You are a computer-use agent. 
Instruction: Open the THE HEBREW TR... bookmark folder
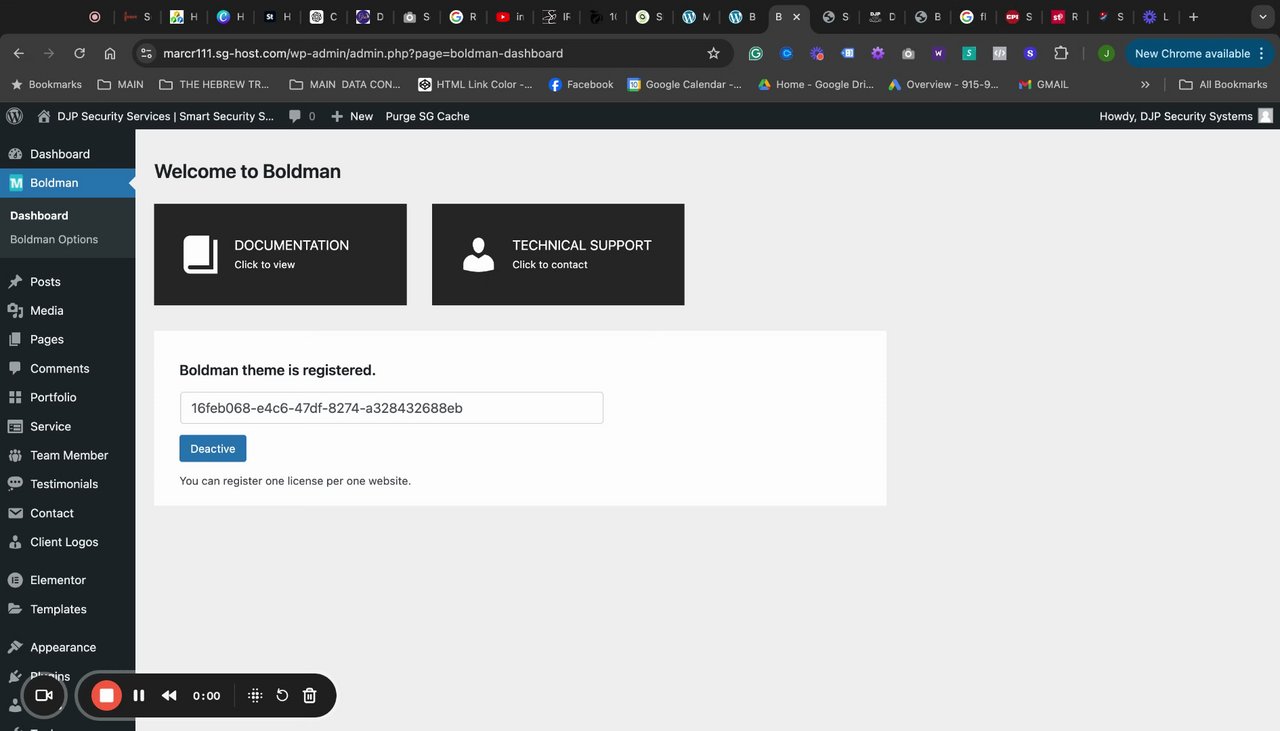214,85
